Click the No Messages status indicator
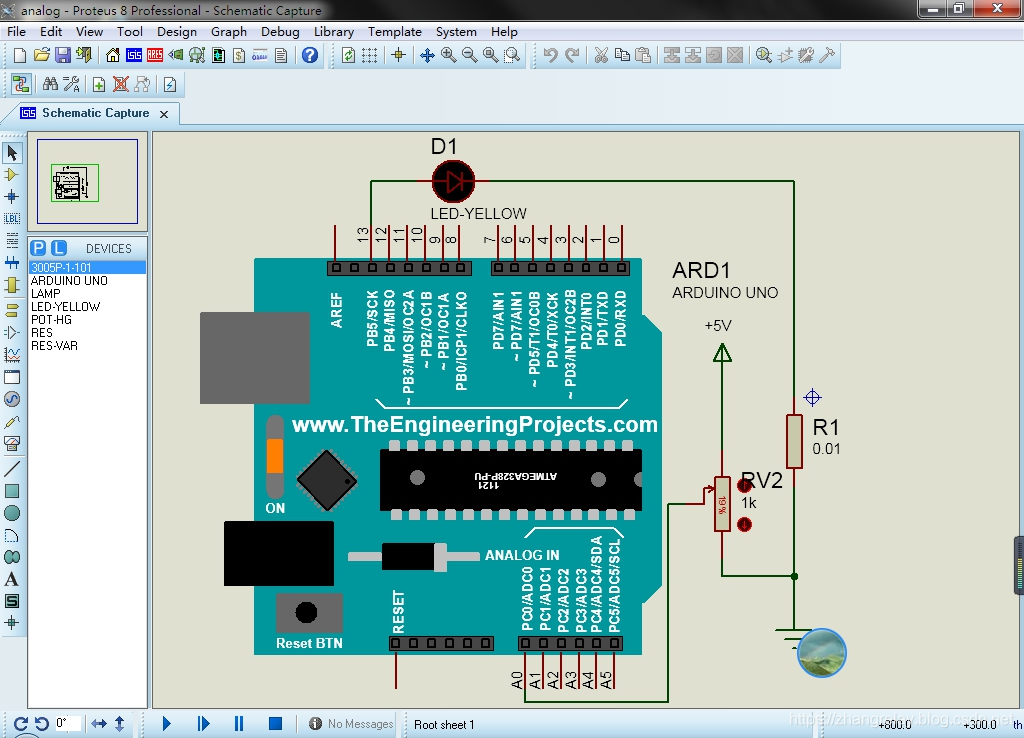 point(351,724)
